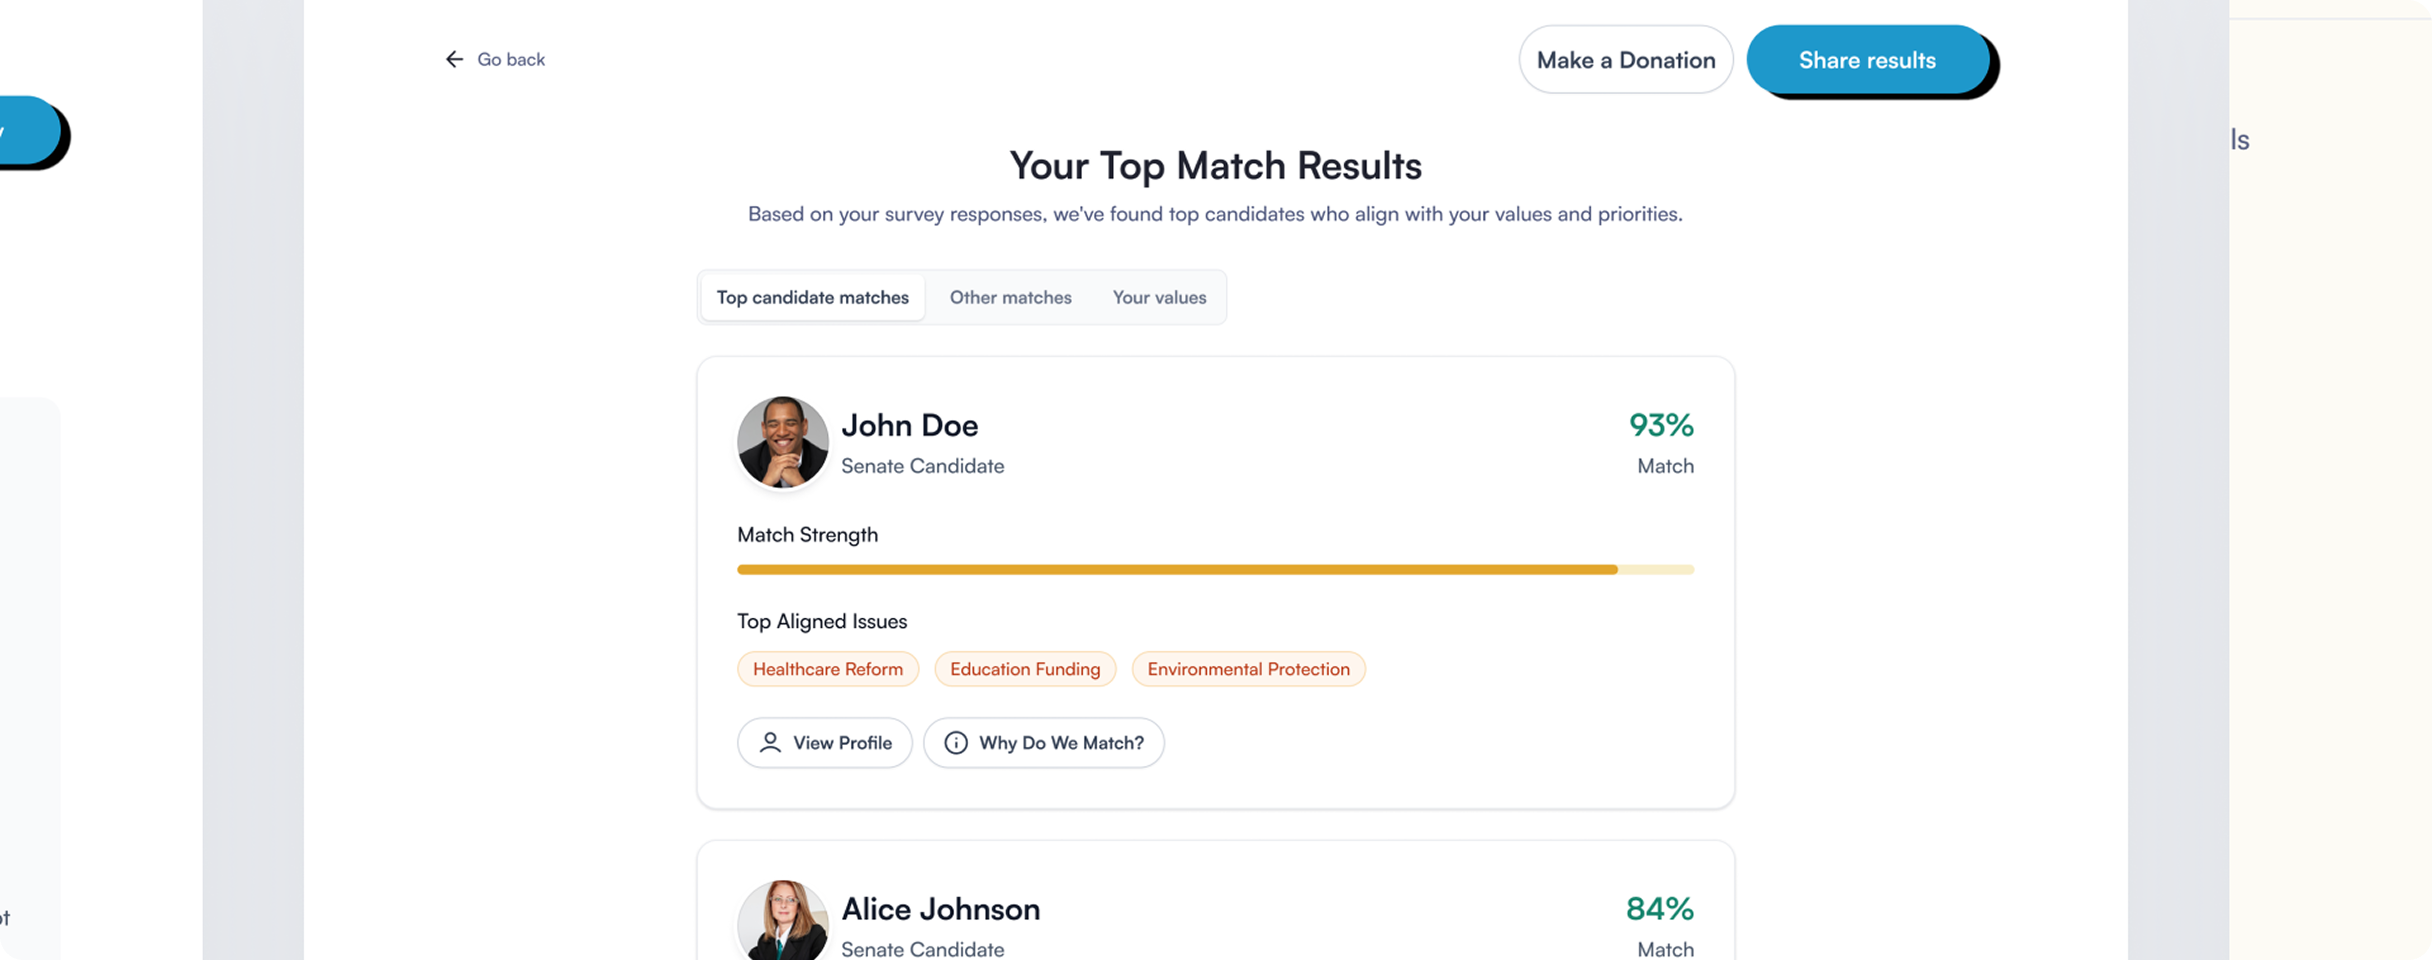Click the person icon in View Profile
Viewport: 2432px width, 960px height.
[770, 743]
